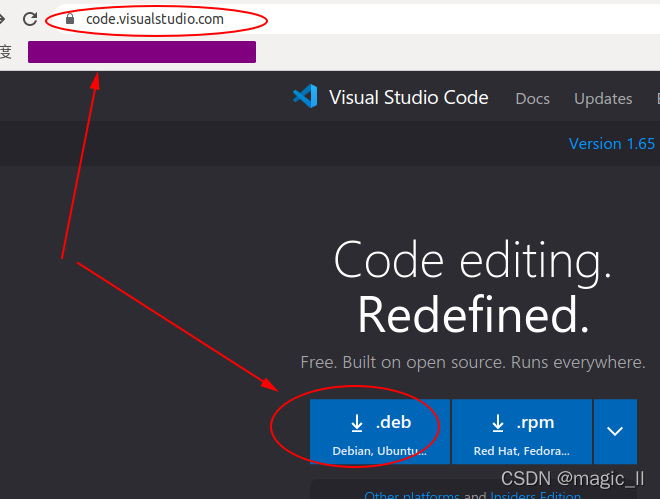This screenshot has width=660, height=499.
Task: Open the Updates menu item
Action: pos(603,99)
